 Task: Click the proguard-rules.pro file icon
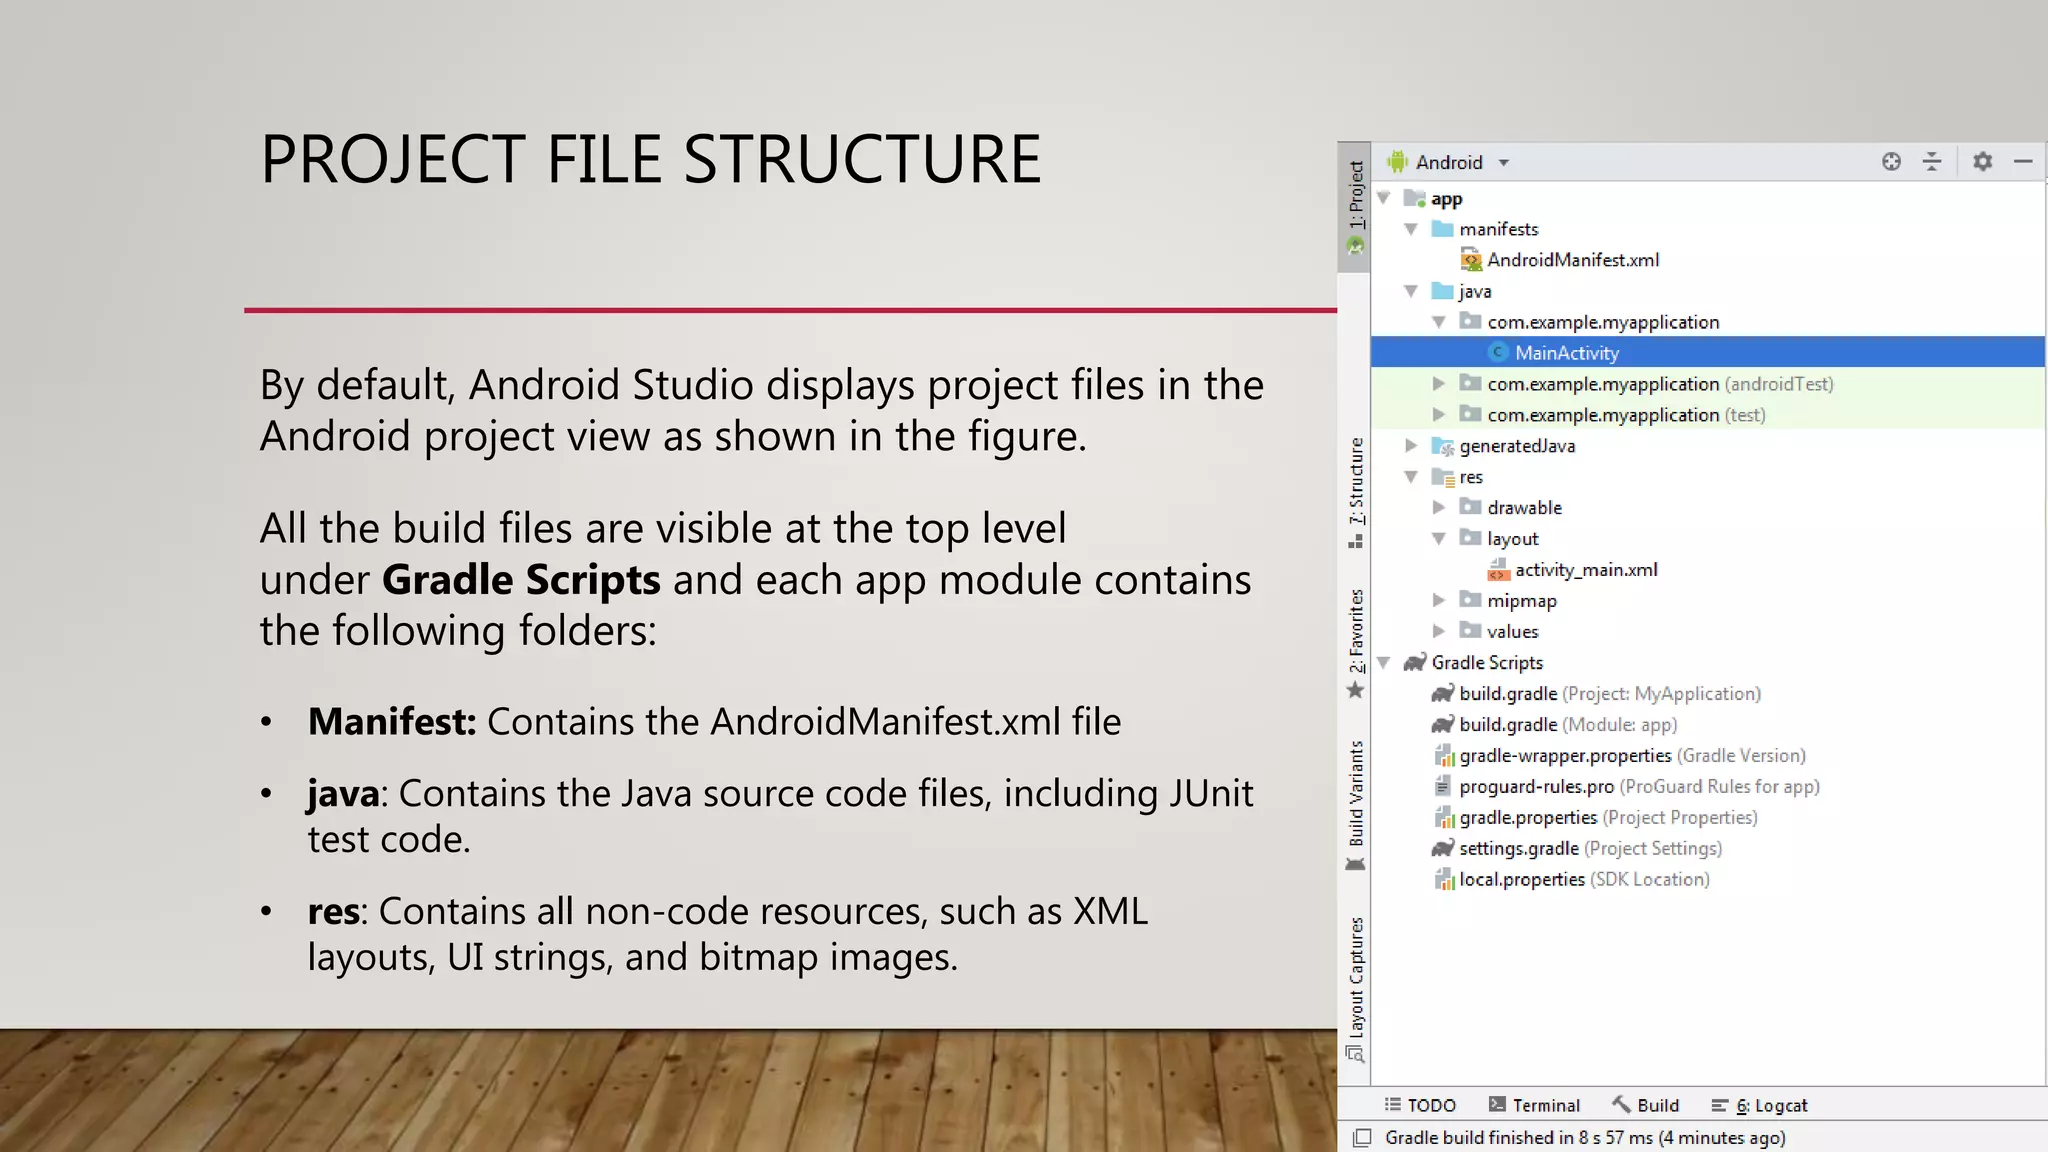point(1443,786)
